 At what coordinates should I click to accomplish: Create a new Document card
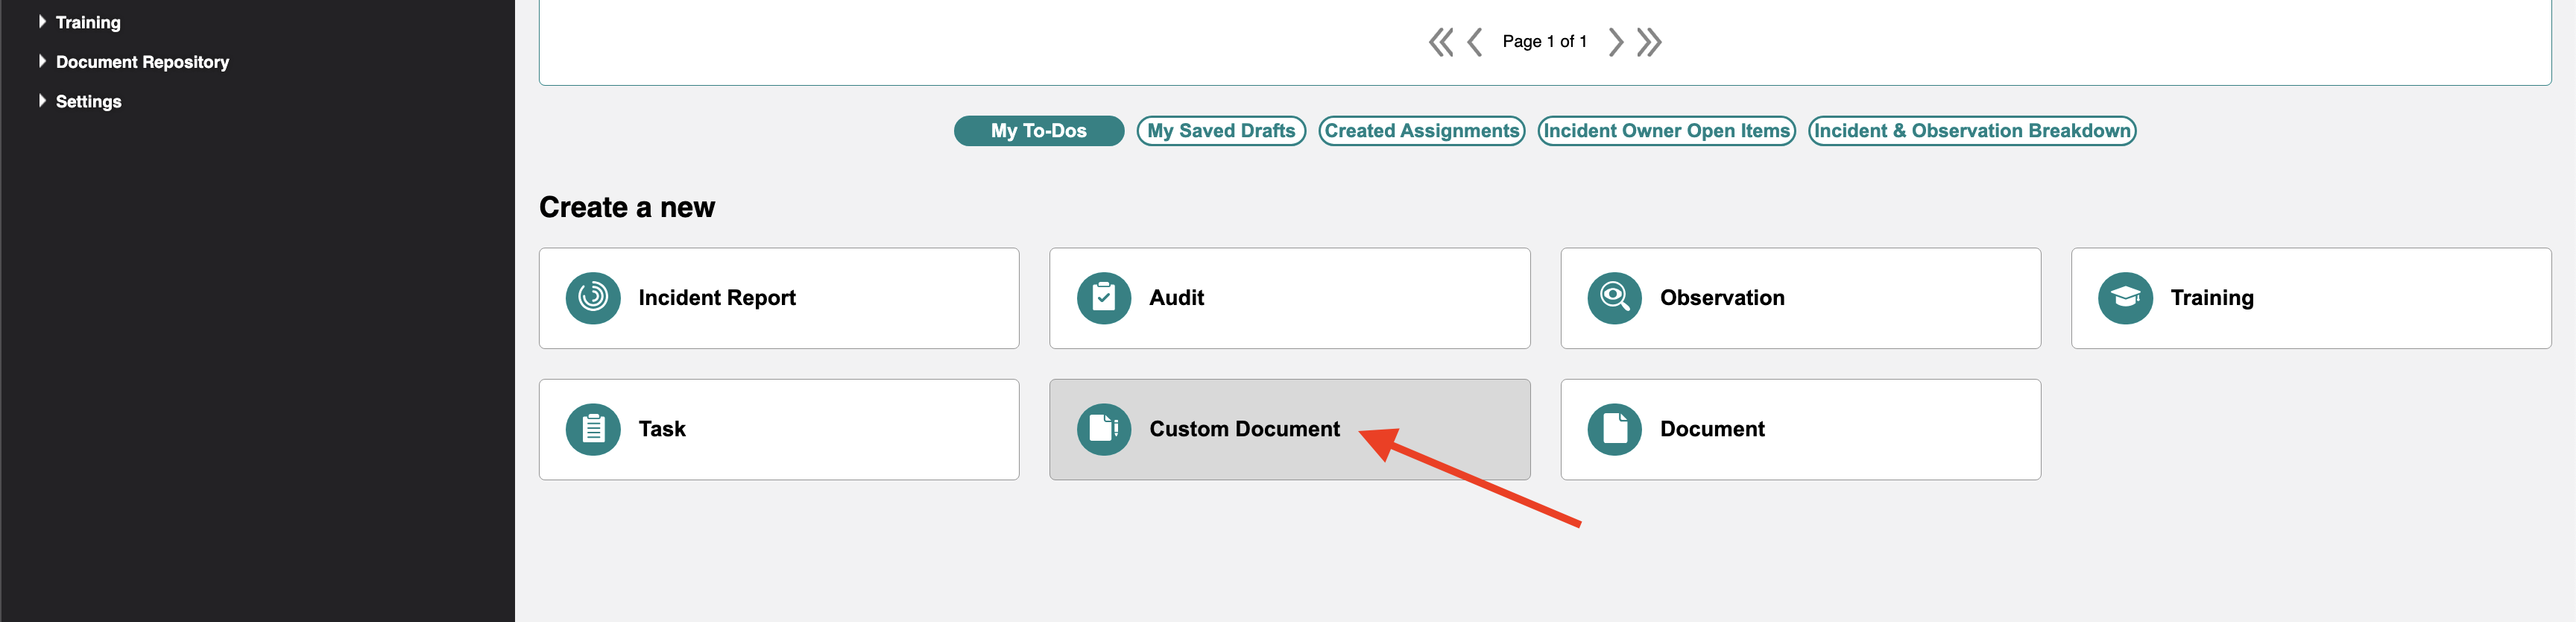coord(1800,429)
